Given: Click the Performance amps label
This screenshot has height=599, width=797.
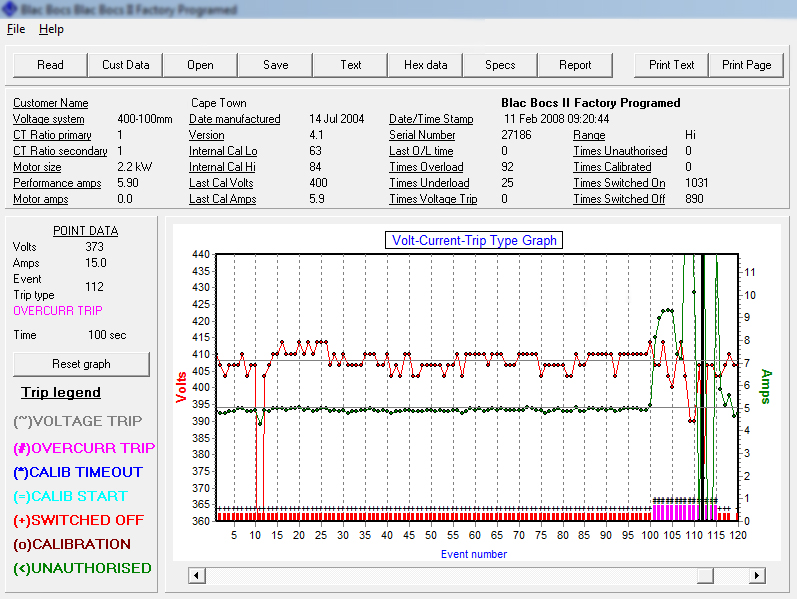Looking at the screenshot, I should point(57,183).
